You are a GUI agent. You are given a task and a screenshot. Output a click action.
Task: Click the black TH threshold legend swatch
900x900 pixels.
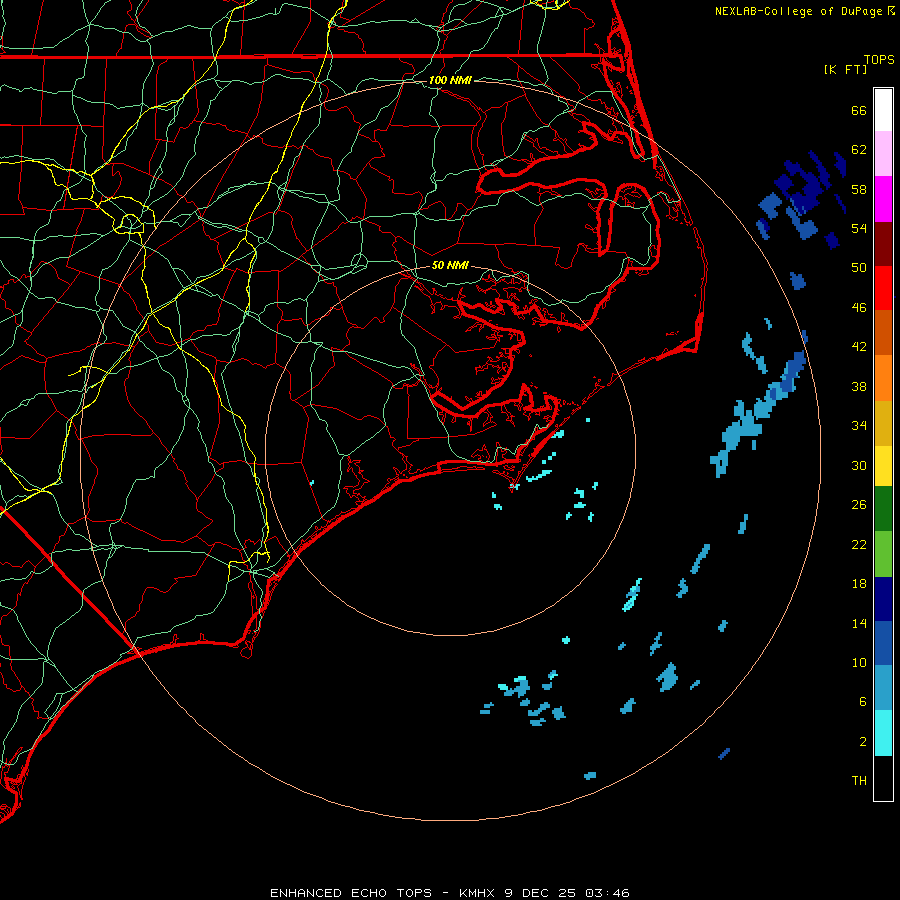[883, 778]
